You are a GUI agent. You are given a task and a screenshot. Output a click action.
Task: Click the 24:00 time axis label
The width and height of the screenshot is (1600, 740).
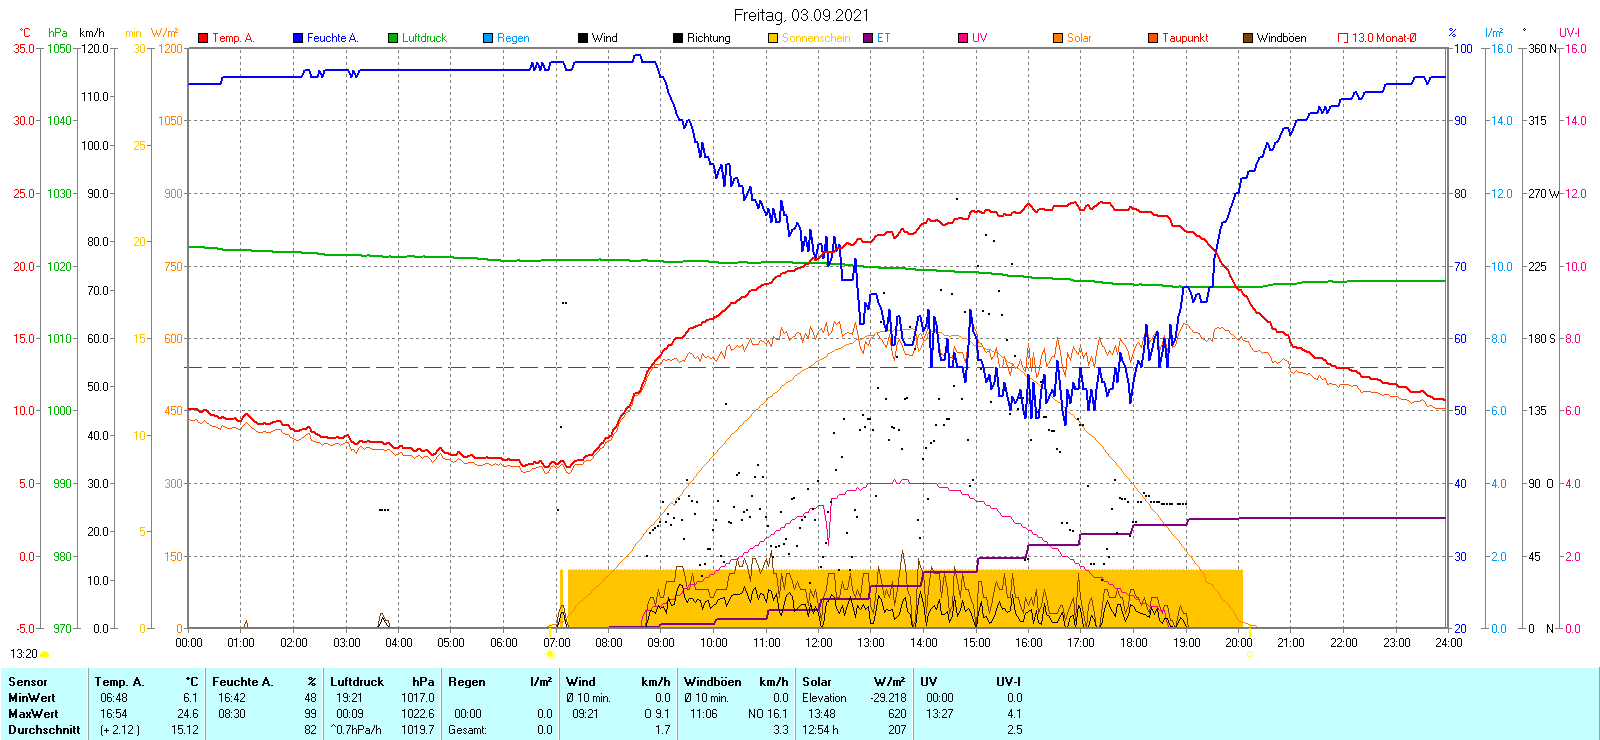1449,643
